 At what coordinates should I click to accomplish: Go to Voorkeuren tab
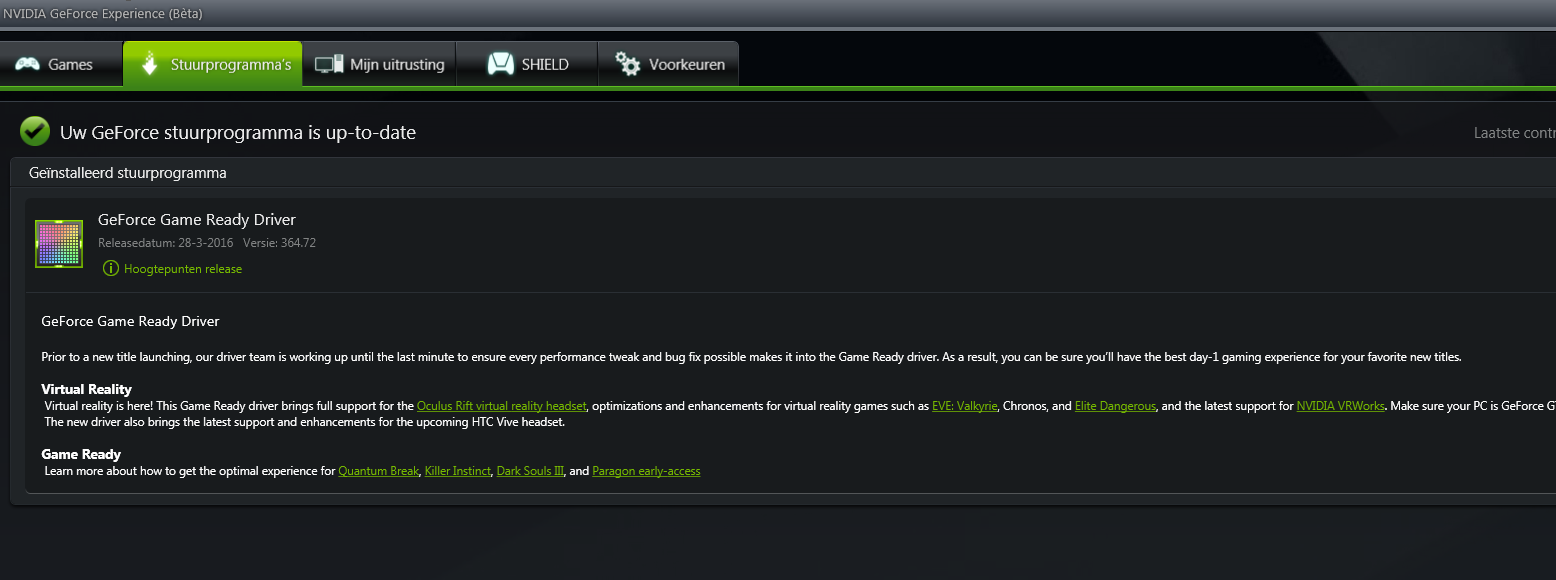point(669,64)
